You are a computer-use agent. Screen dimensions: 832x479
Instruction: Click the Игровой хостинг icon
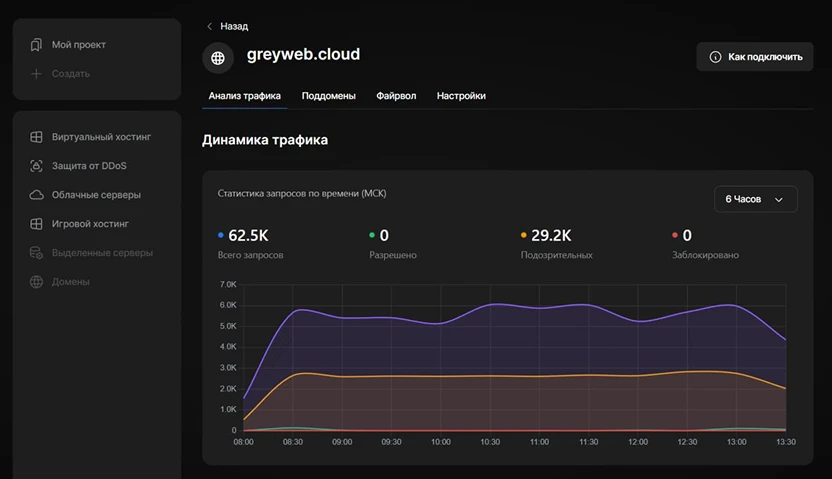tap(36, 224)
